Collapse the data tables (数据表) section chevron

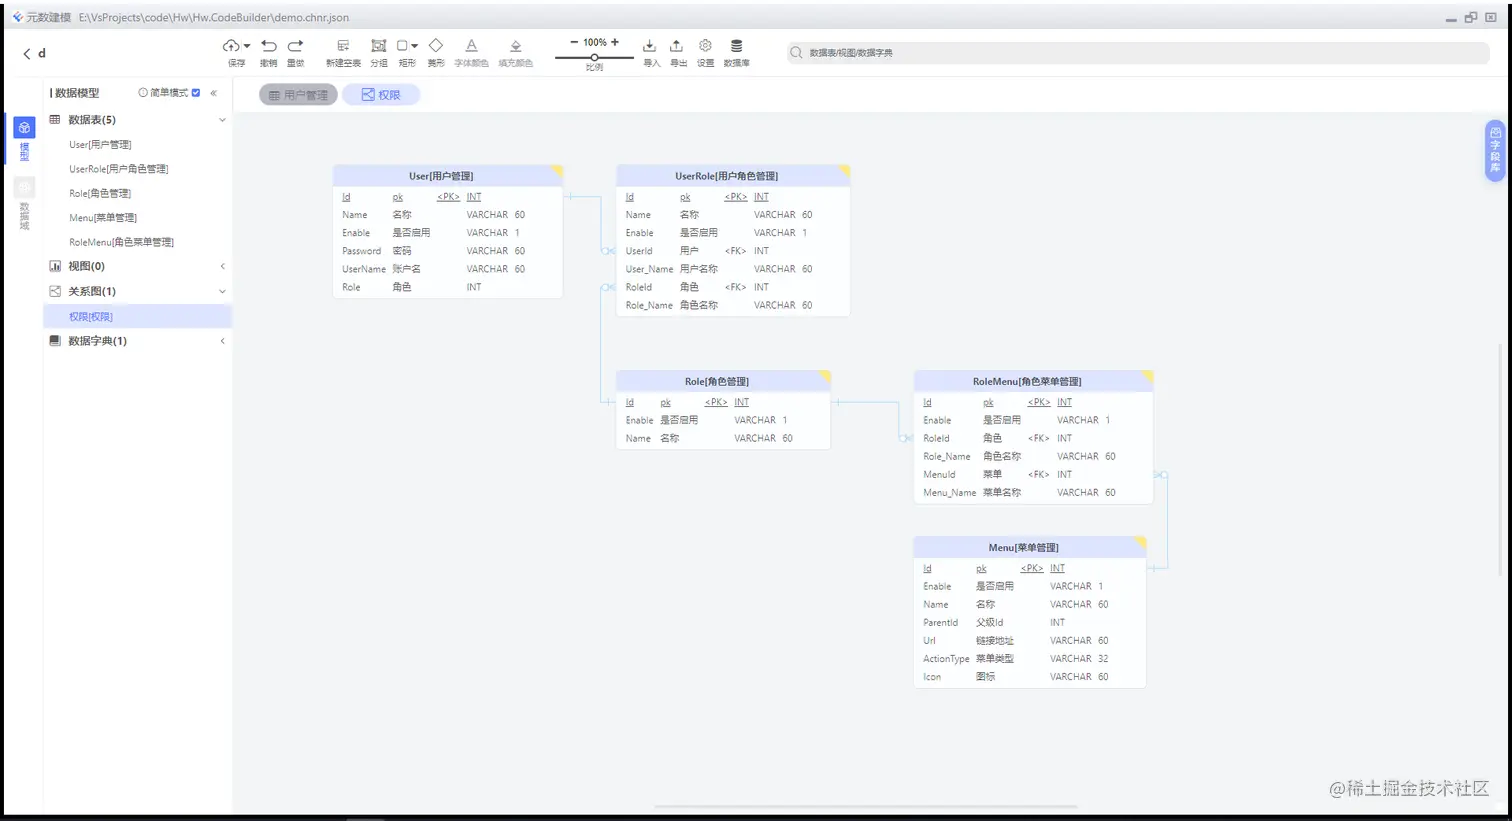222,120
